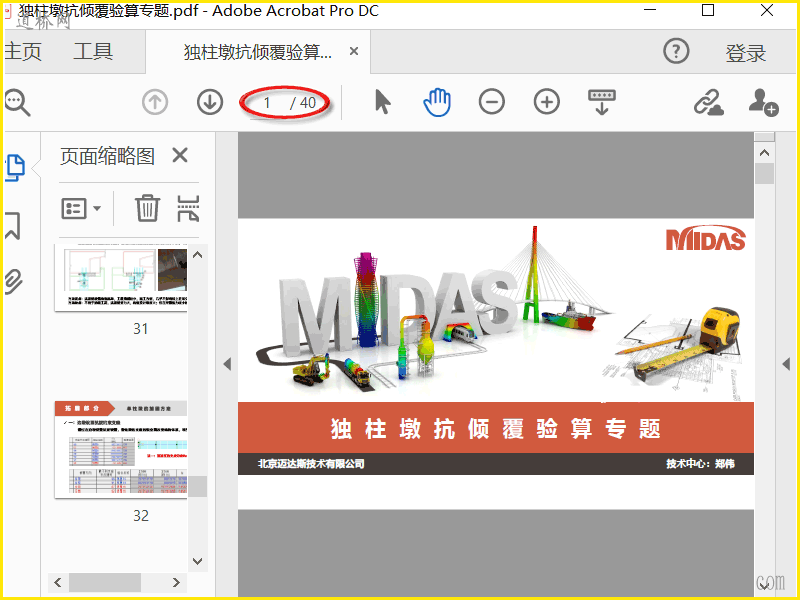The width and height of the screenshot is (800, 600).
Task: Switch to the 工具 tab
Action: 93,52
